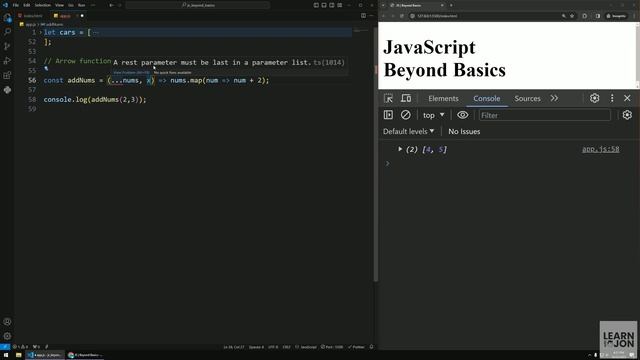
Task: Expand the folded cars array on line 1
Action: [40, 32]
